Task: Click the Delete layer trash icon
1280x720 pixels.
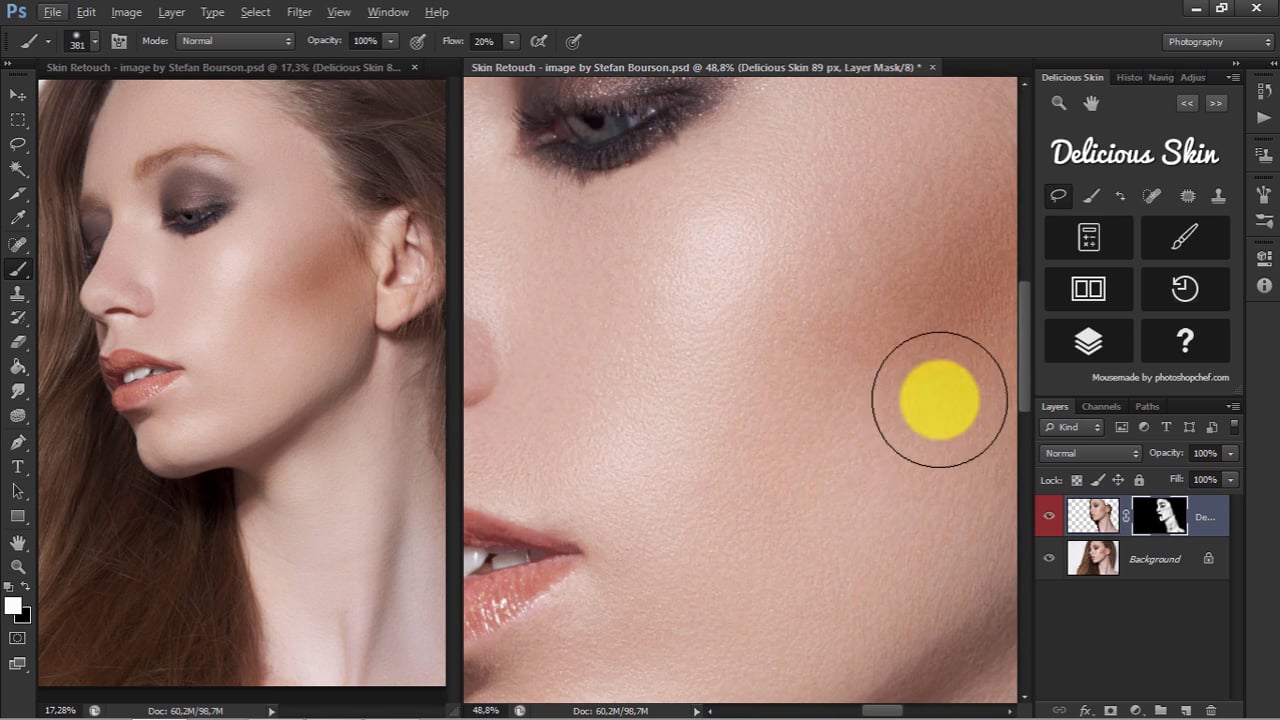Action: point(1211,710)
